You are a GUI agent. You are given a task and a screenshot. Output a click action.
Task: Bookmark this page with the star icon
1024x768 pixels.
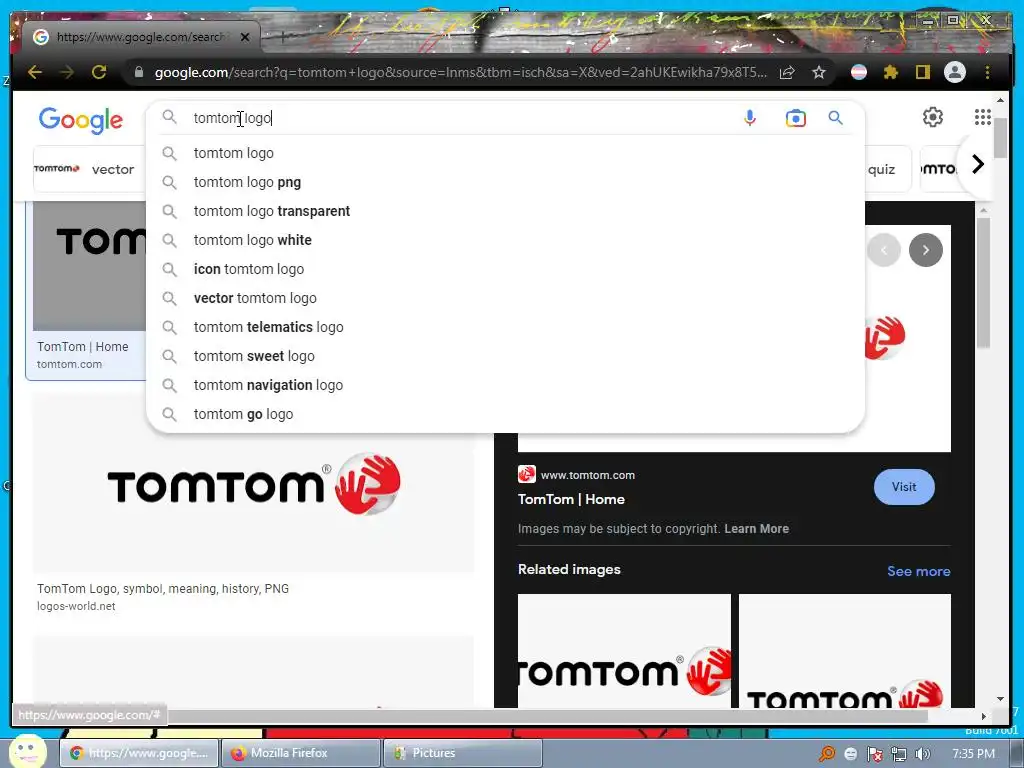pyautogui.click(x=819, y=72)
